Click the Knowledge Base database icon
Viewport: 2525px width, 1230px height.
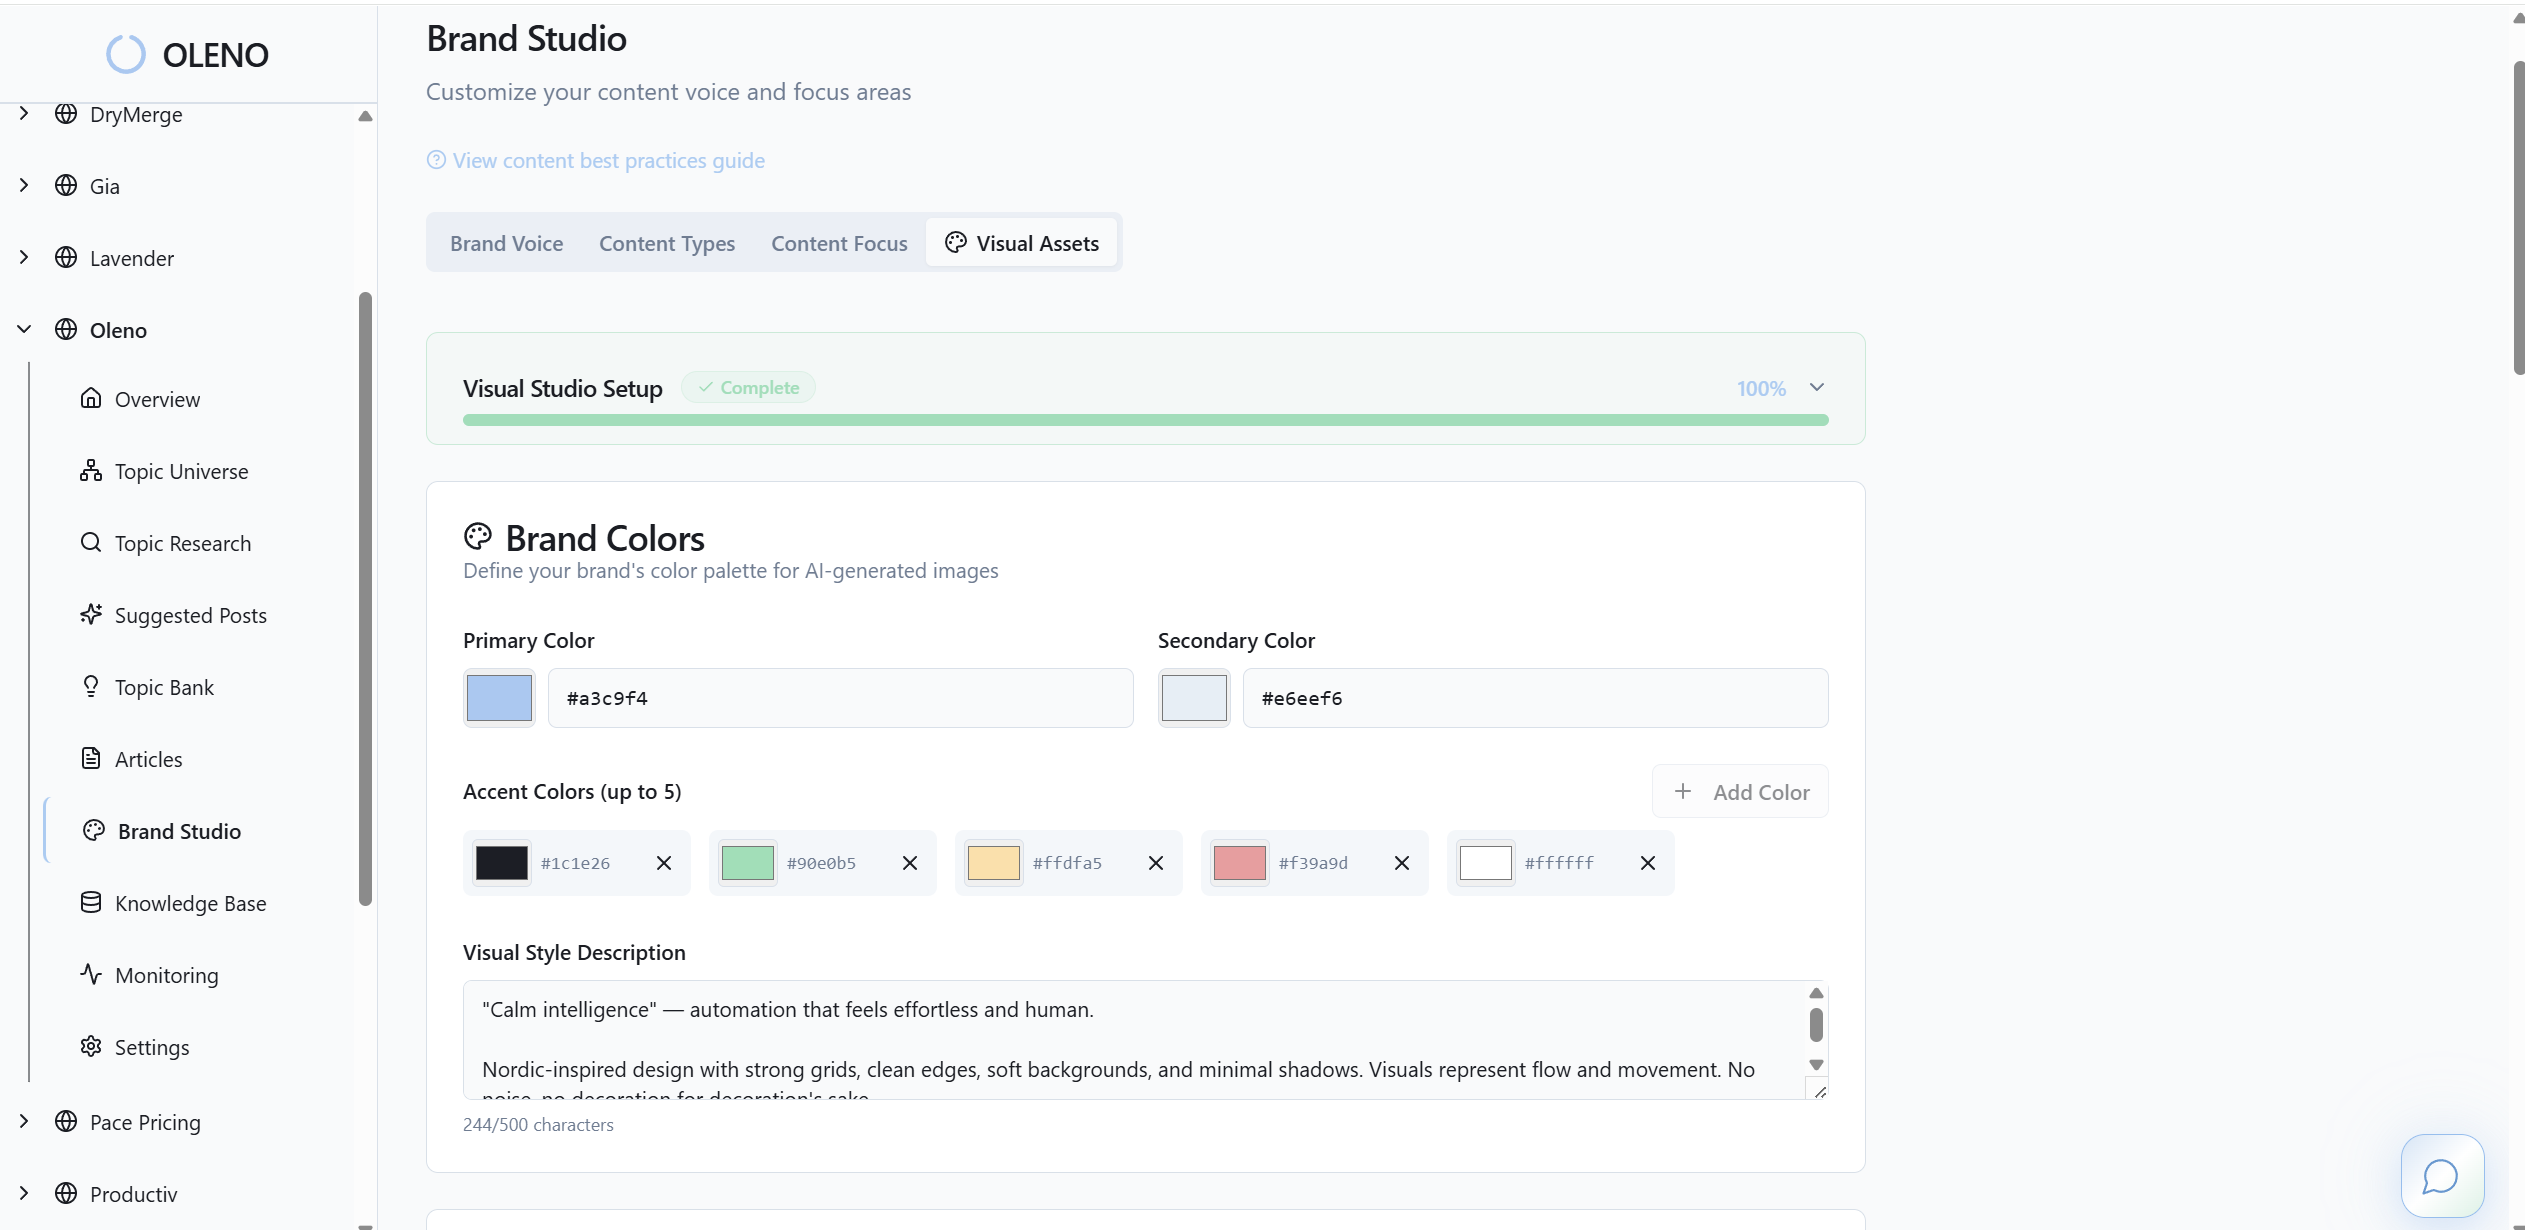pyautogui.click(x=91, y=903)
